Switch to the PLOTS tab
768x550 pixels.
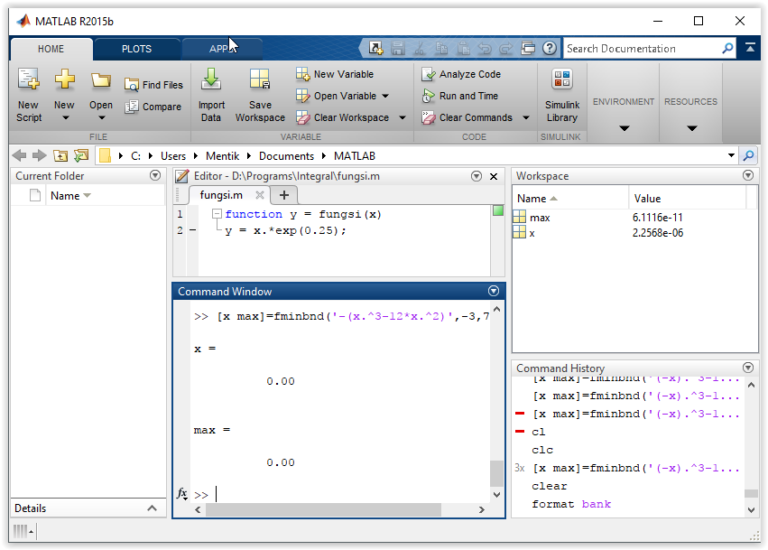[137, 49]
